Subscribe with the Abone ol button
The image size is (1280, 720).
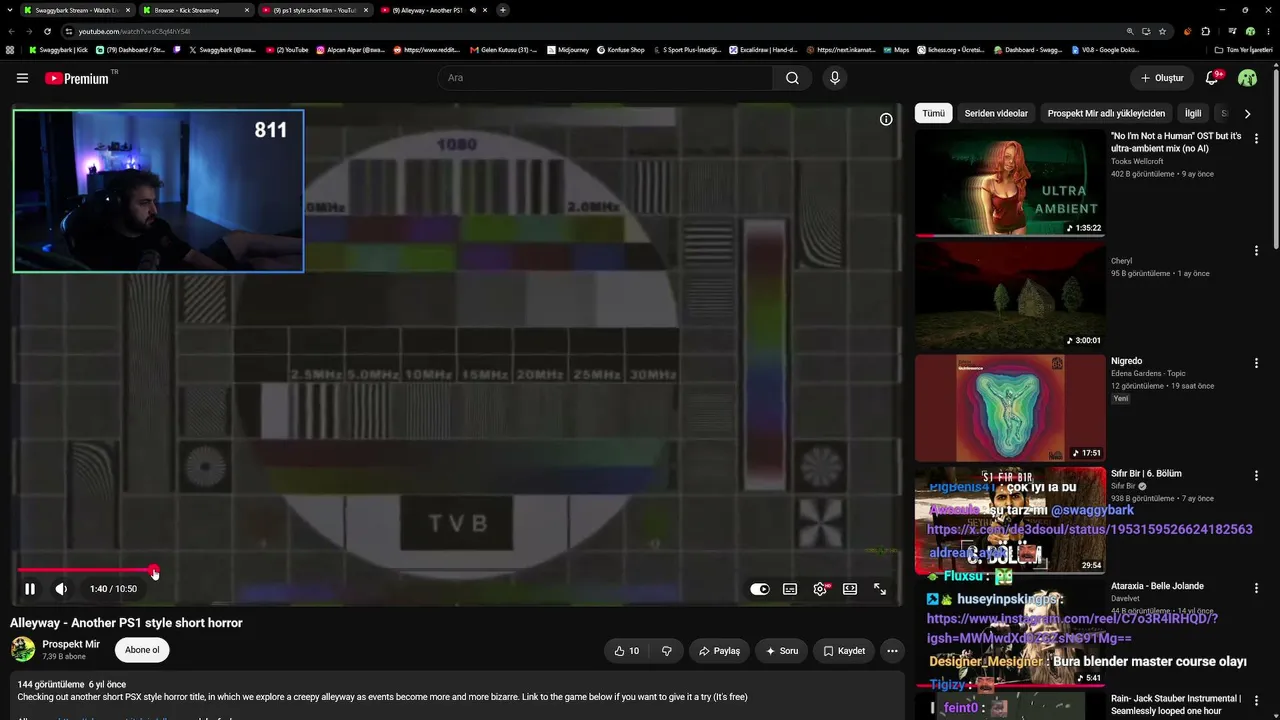coord(142,650)
